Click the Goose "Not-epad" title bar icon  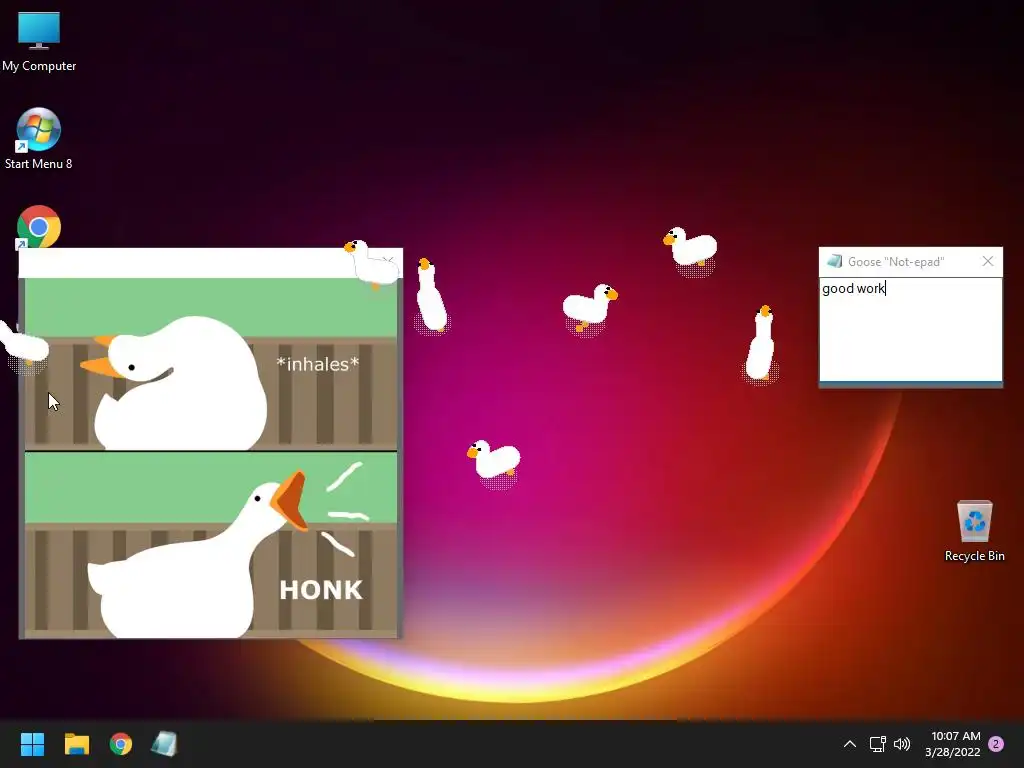(x=834, y=261)
